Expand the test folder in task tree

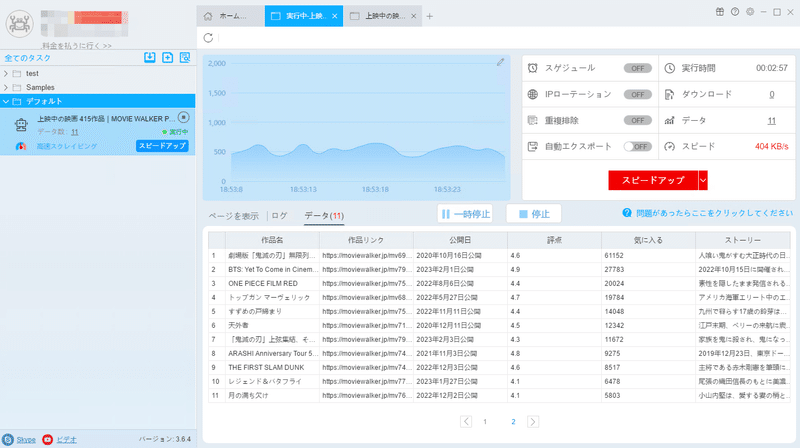[x=6, y=73]
